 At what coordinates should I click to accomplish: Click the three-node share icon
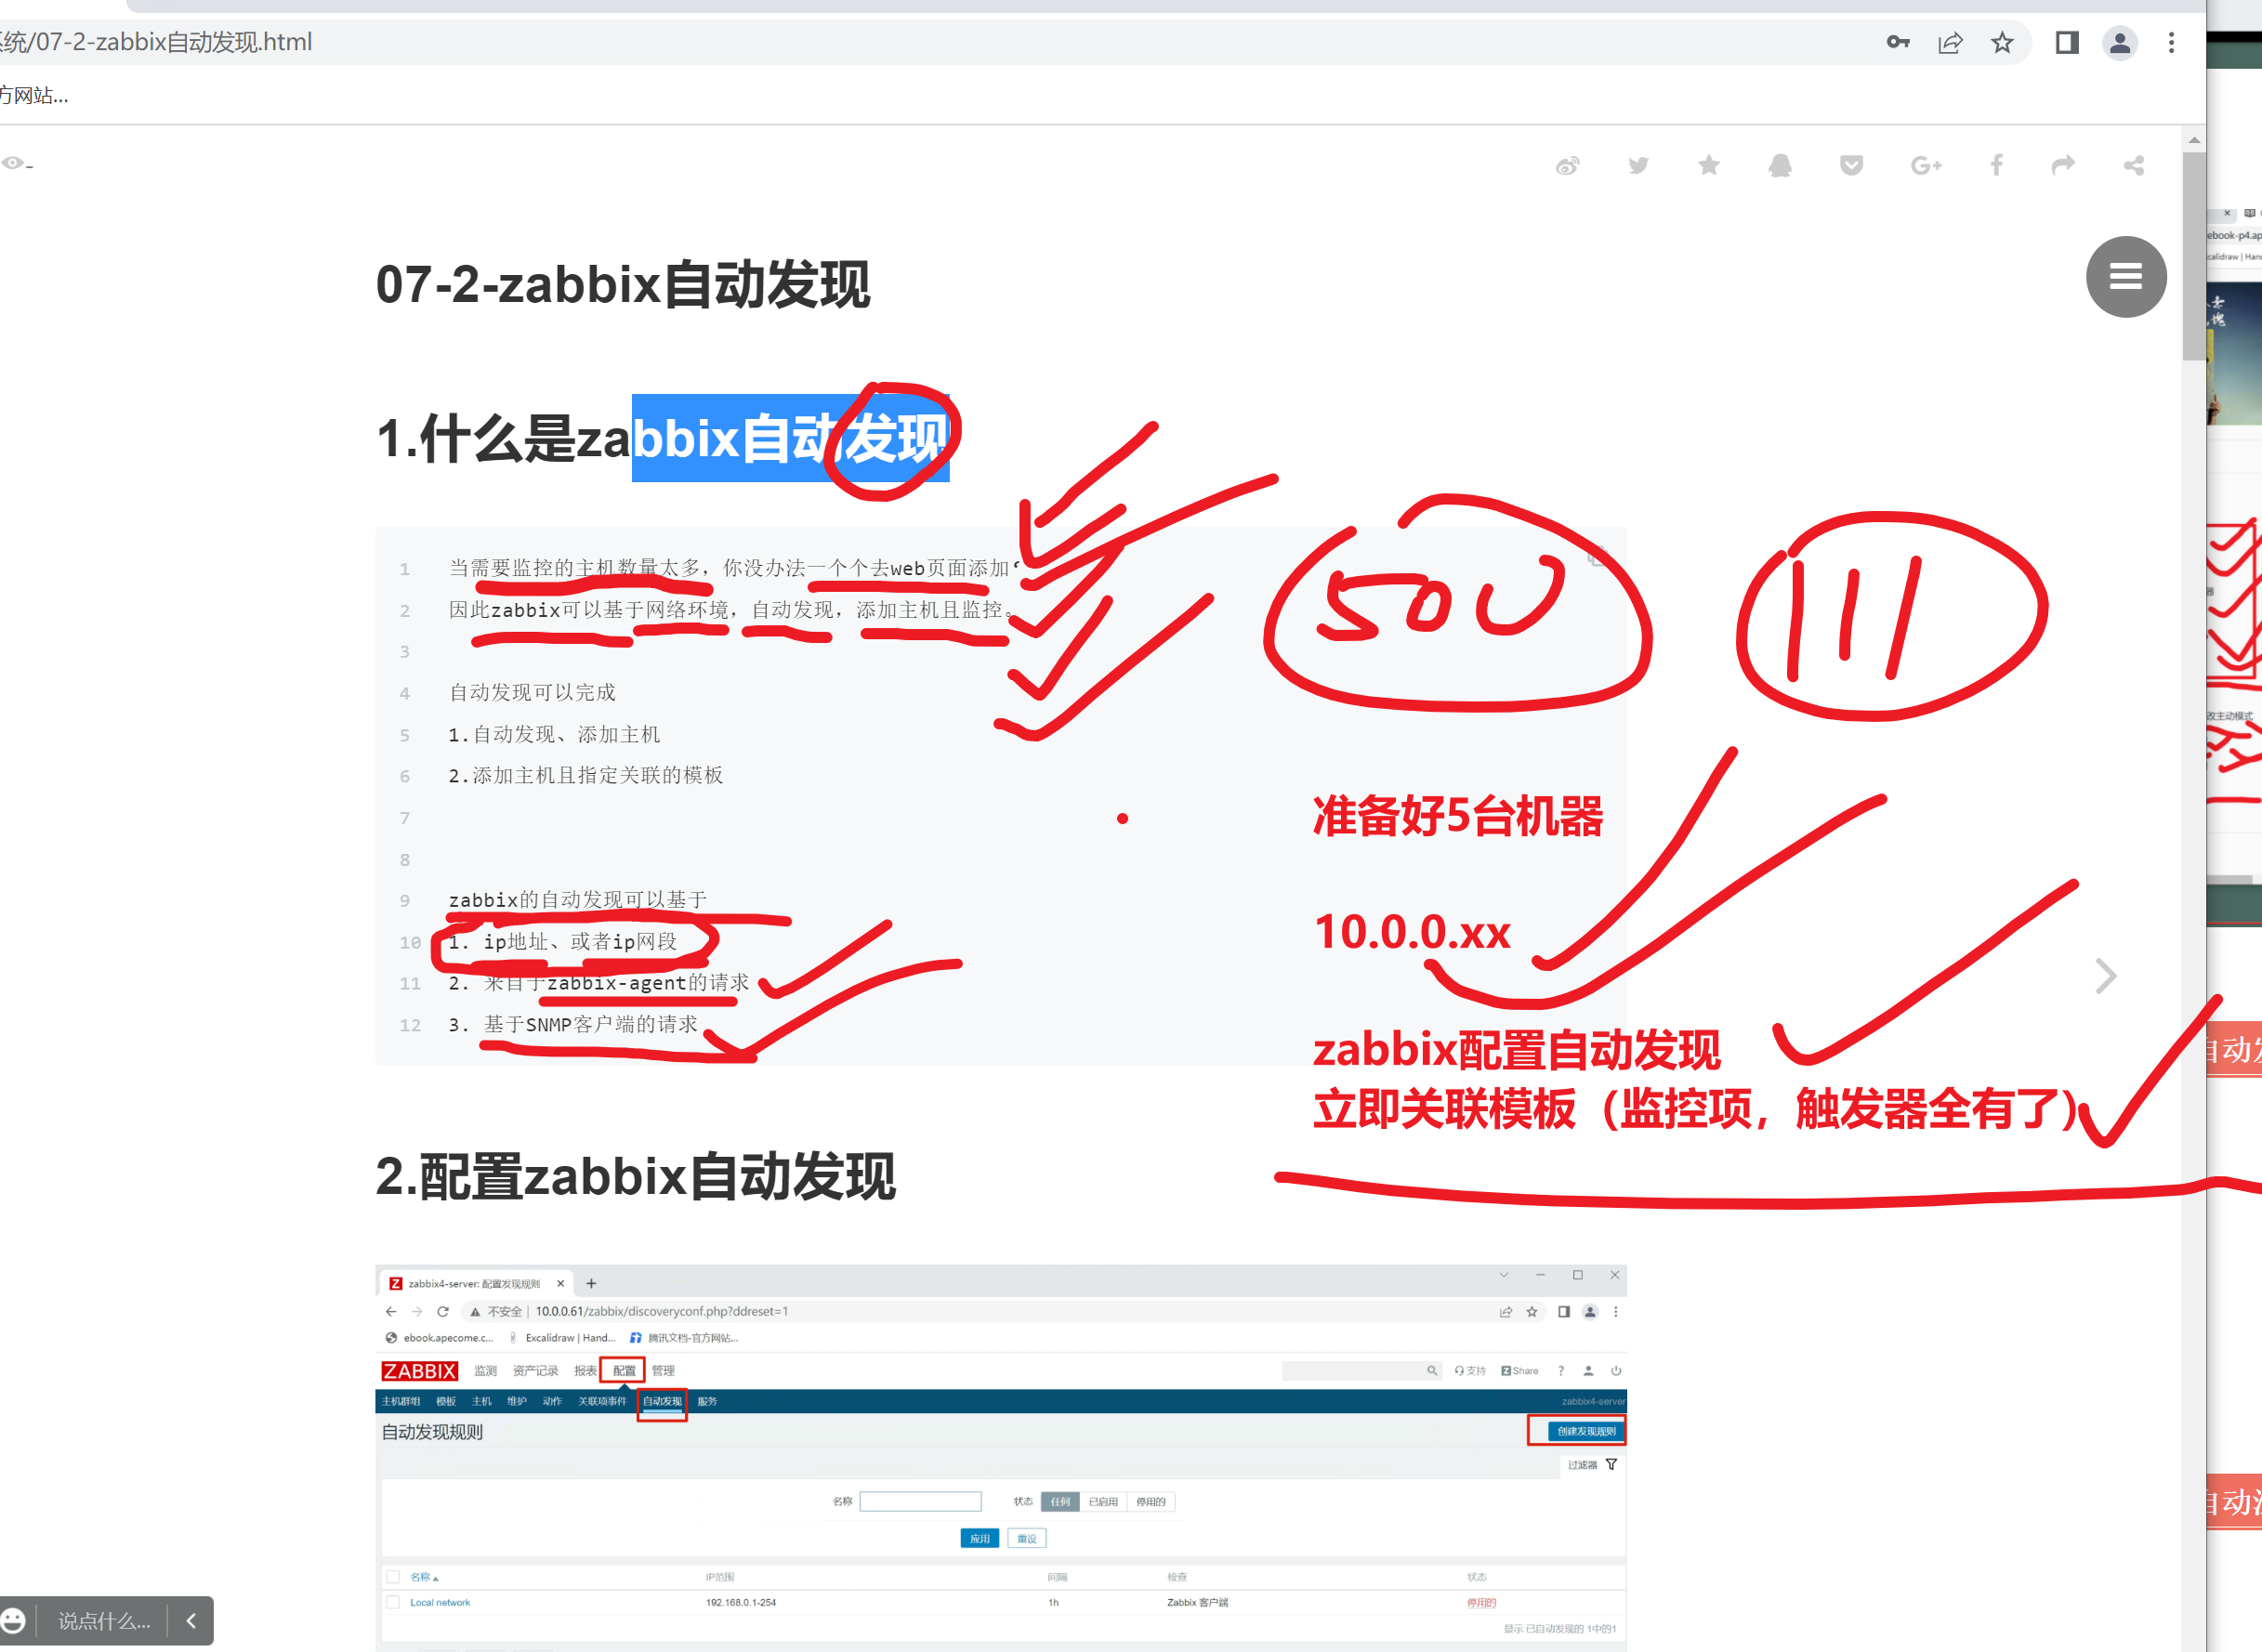click(2134, 165)
